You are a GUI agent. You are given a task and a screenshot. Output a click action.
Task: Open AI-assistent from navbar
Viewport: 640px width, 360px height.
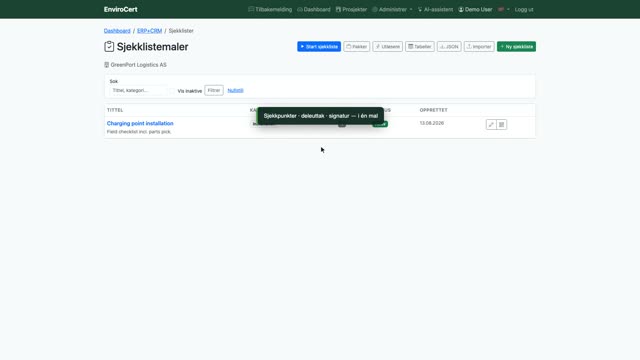[x=435, y=9]
